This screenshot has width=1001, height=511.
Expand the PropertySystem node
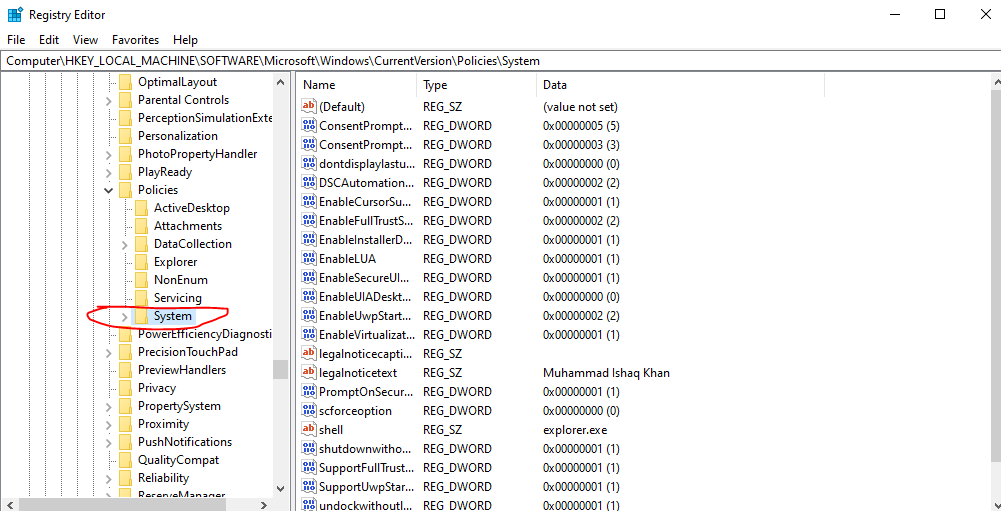coord(109,406)
